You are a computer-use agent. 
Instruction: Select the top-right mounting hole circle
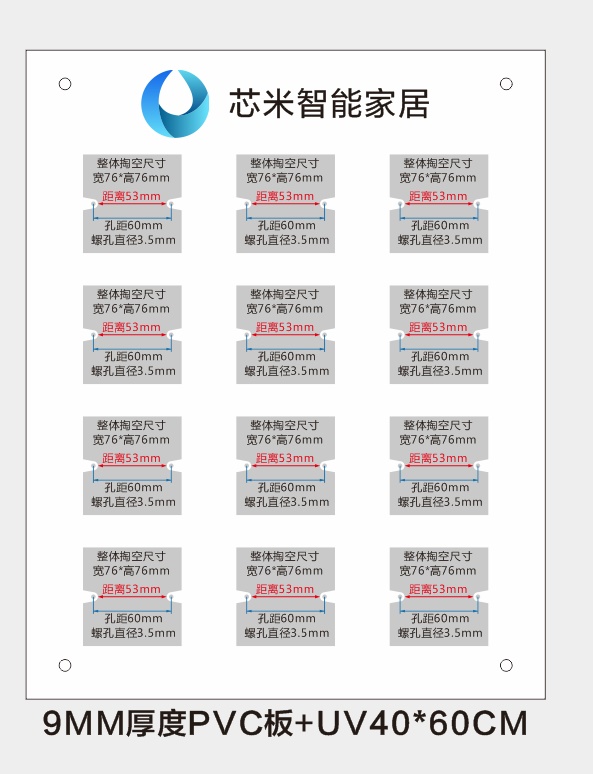pos(506,84)
